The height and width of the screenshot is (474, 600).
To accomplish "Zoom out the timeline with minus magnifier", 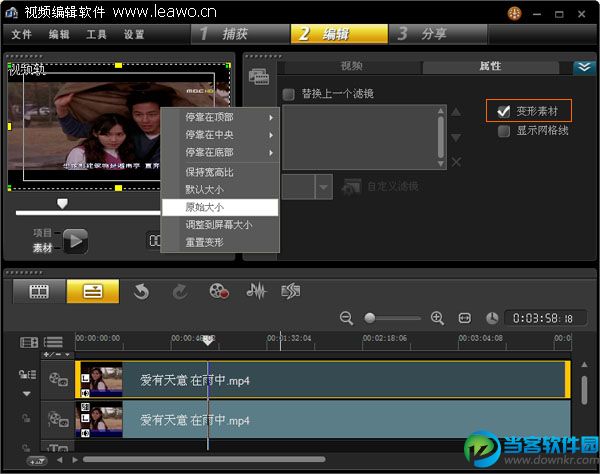I will click(347, 318).
